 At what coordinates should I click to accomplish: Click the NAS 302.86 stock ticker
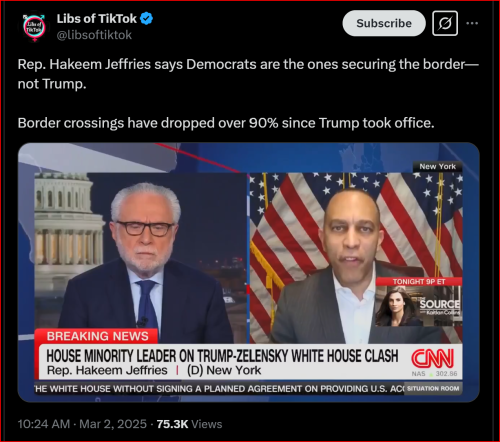[x=434, y=374]
